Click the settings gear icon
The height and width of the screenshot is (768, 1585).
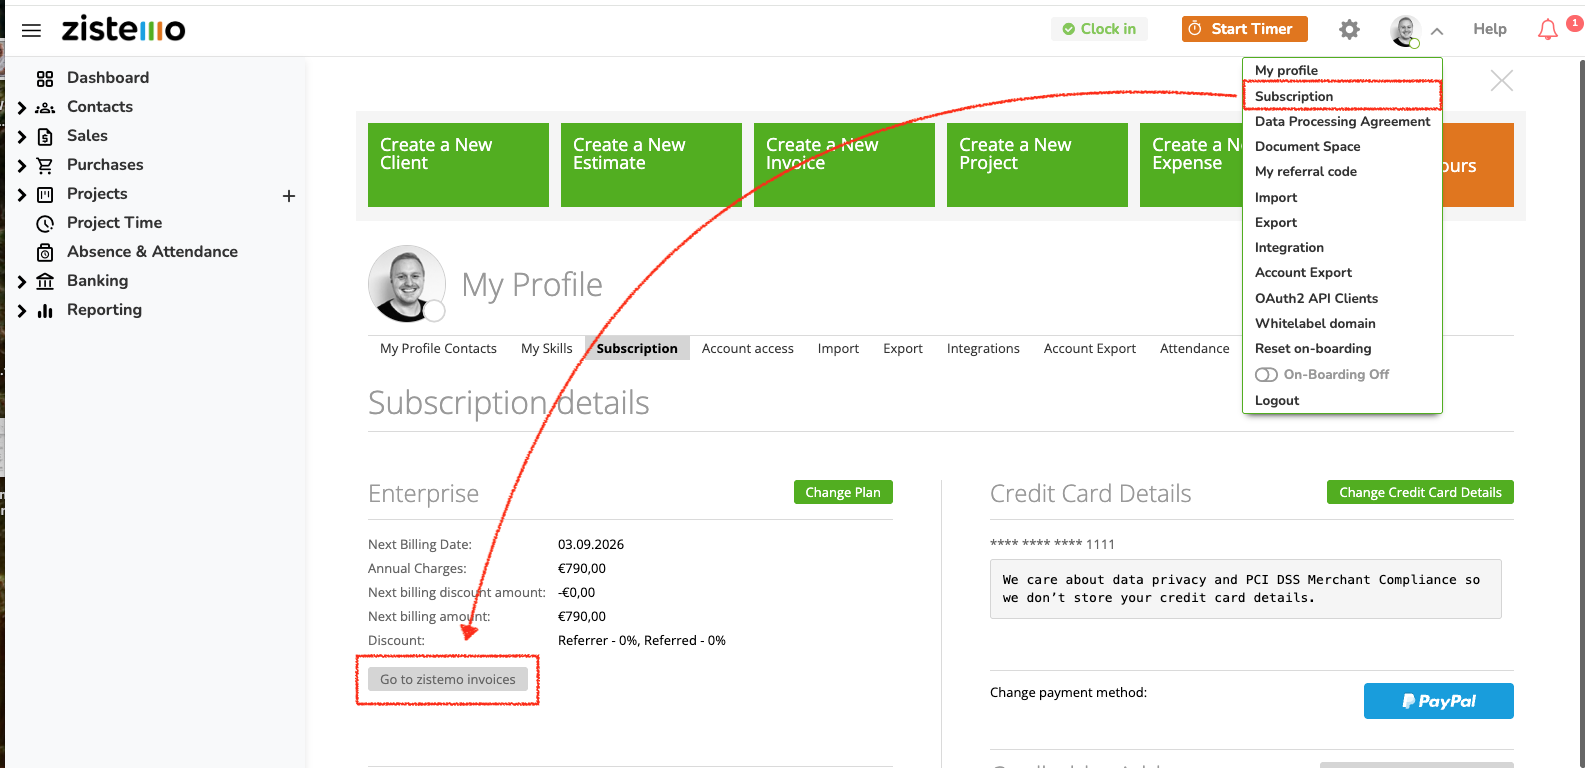click(x=1349, y=30)
